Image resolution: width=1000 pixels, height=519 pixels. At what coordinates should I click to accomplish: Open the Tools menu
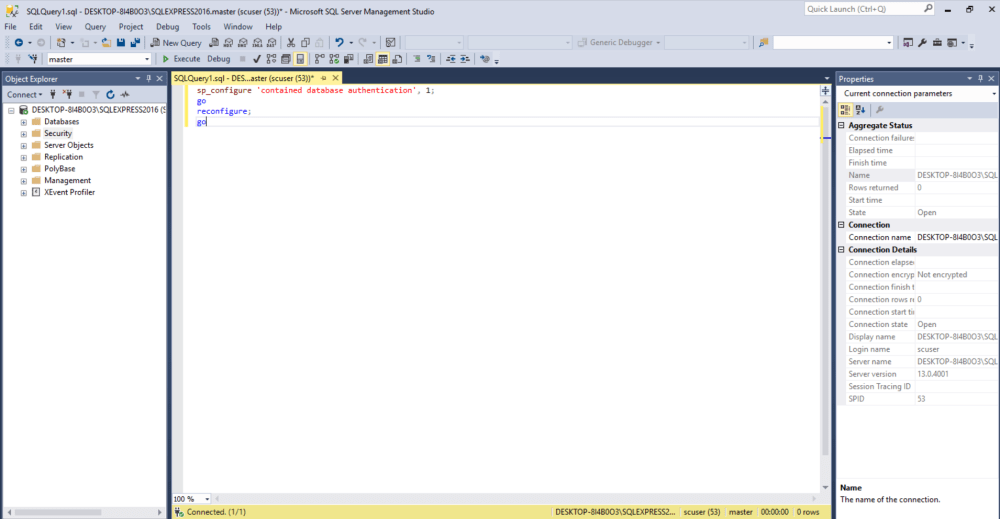tap(201, 27)
